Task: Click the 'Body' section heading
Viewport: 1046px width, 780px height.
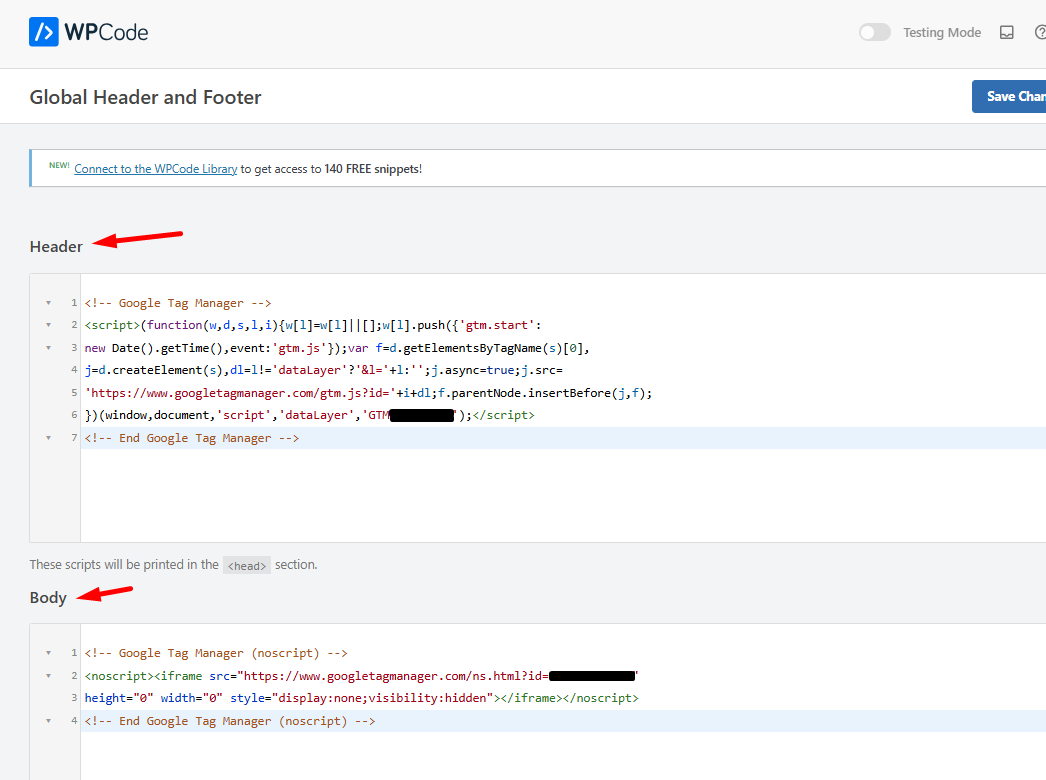Action: coord(48,597)
